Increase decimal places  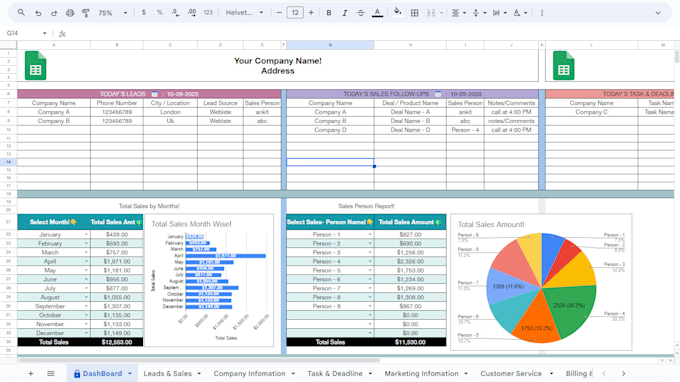point(192,13)
